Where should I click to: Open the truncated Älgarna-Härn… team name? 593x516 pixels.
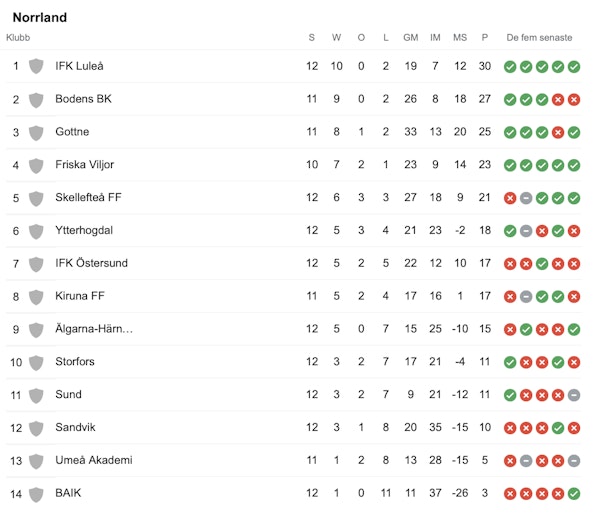click(x=94, y=329)
